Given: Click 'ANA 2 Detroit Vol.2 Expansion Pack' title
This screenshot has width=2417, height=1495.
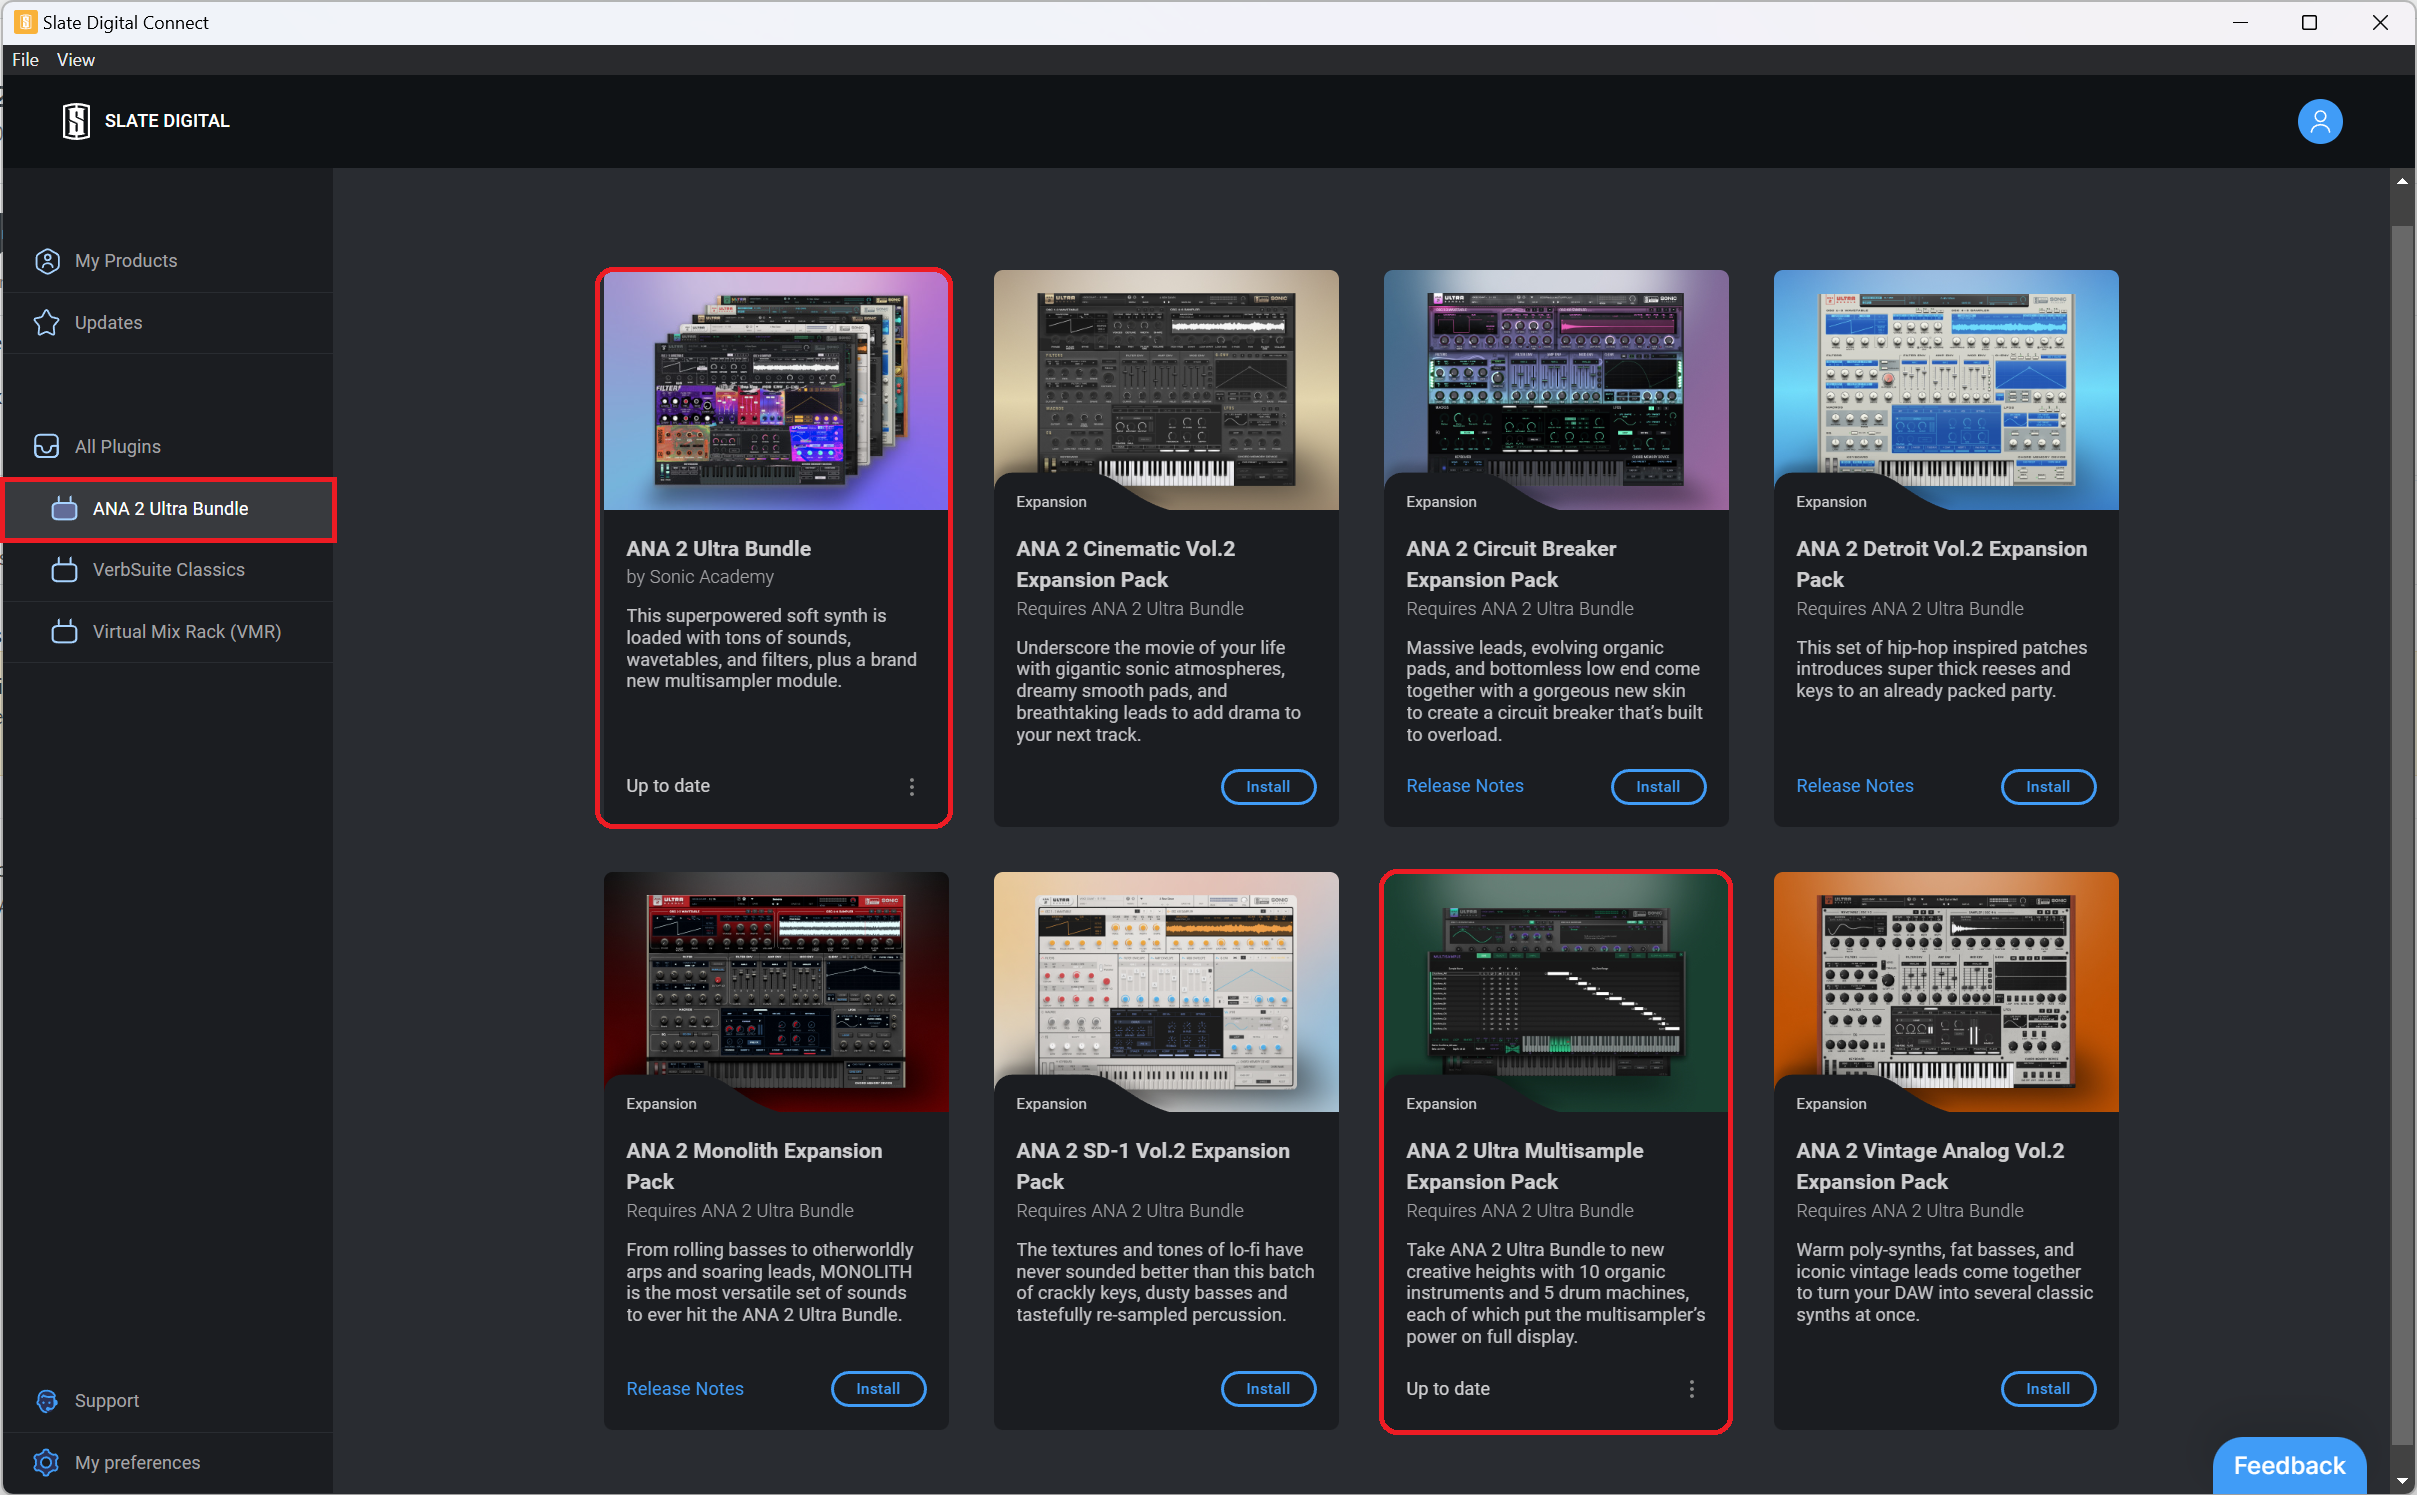Looking at the screenshot, I should (1941, 564).
